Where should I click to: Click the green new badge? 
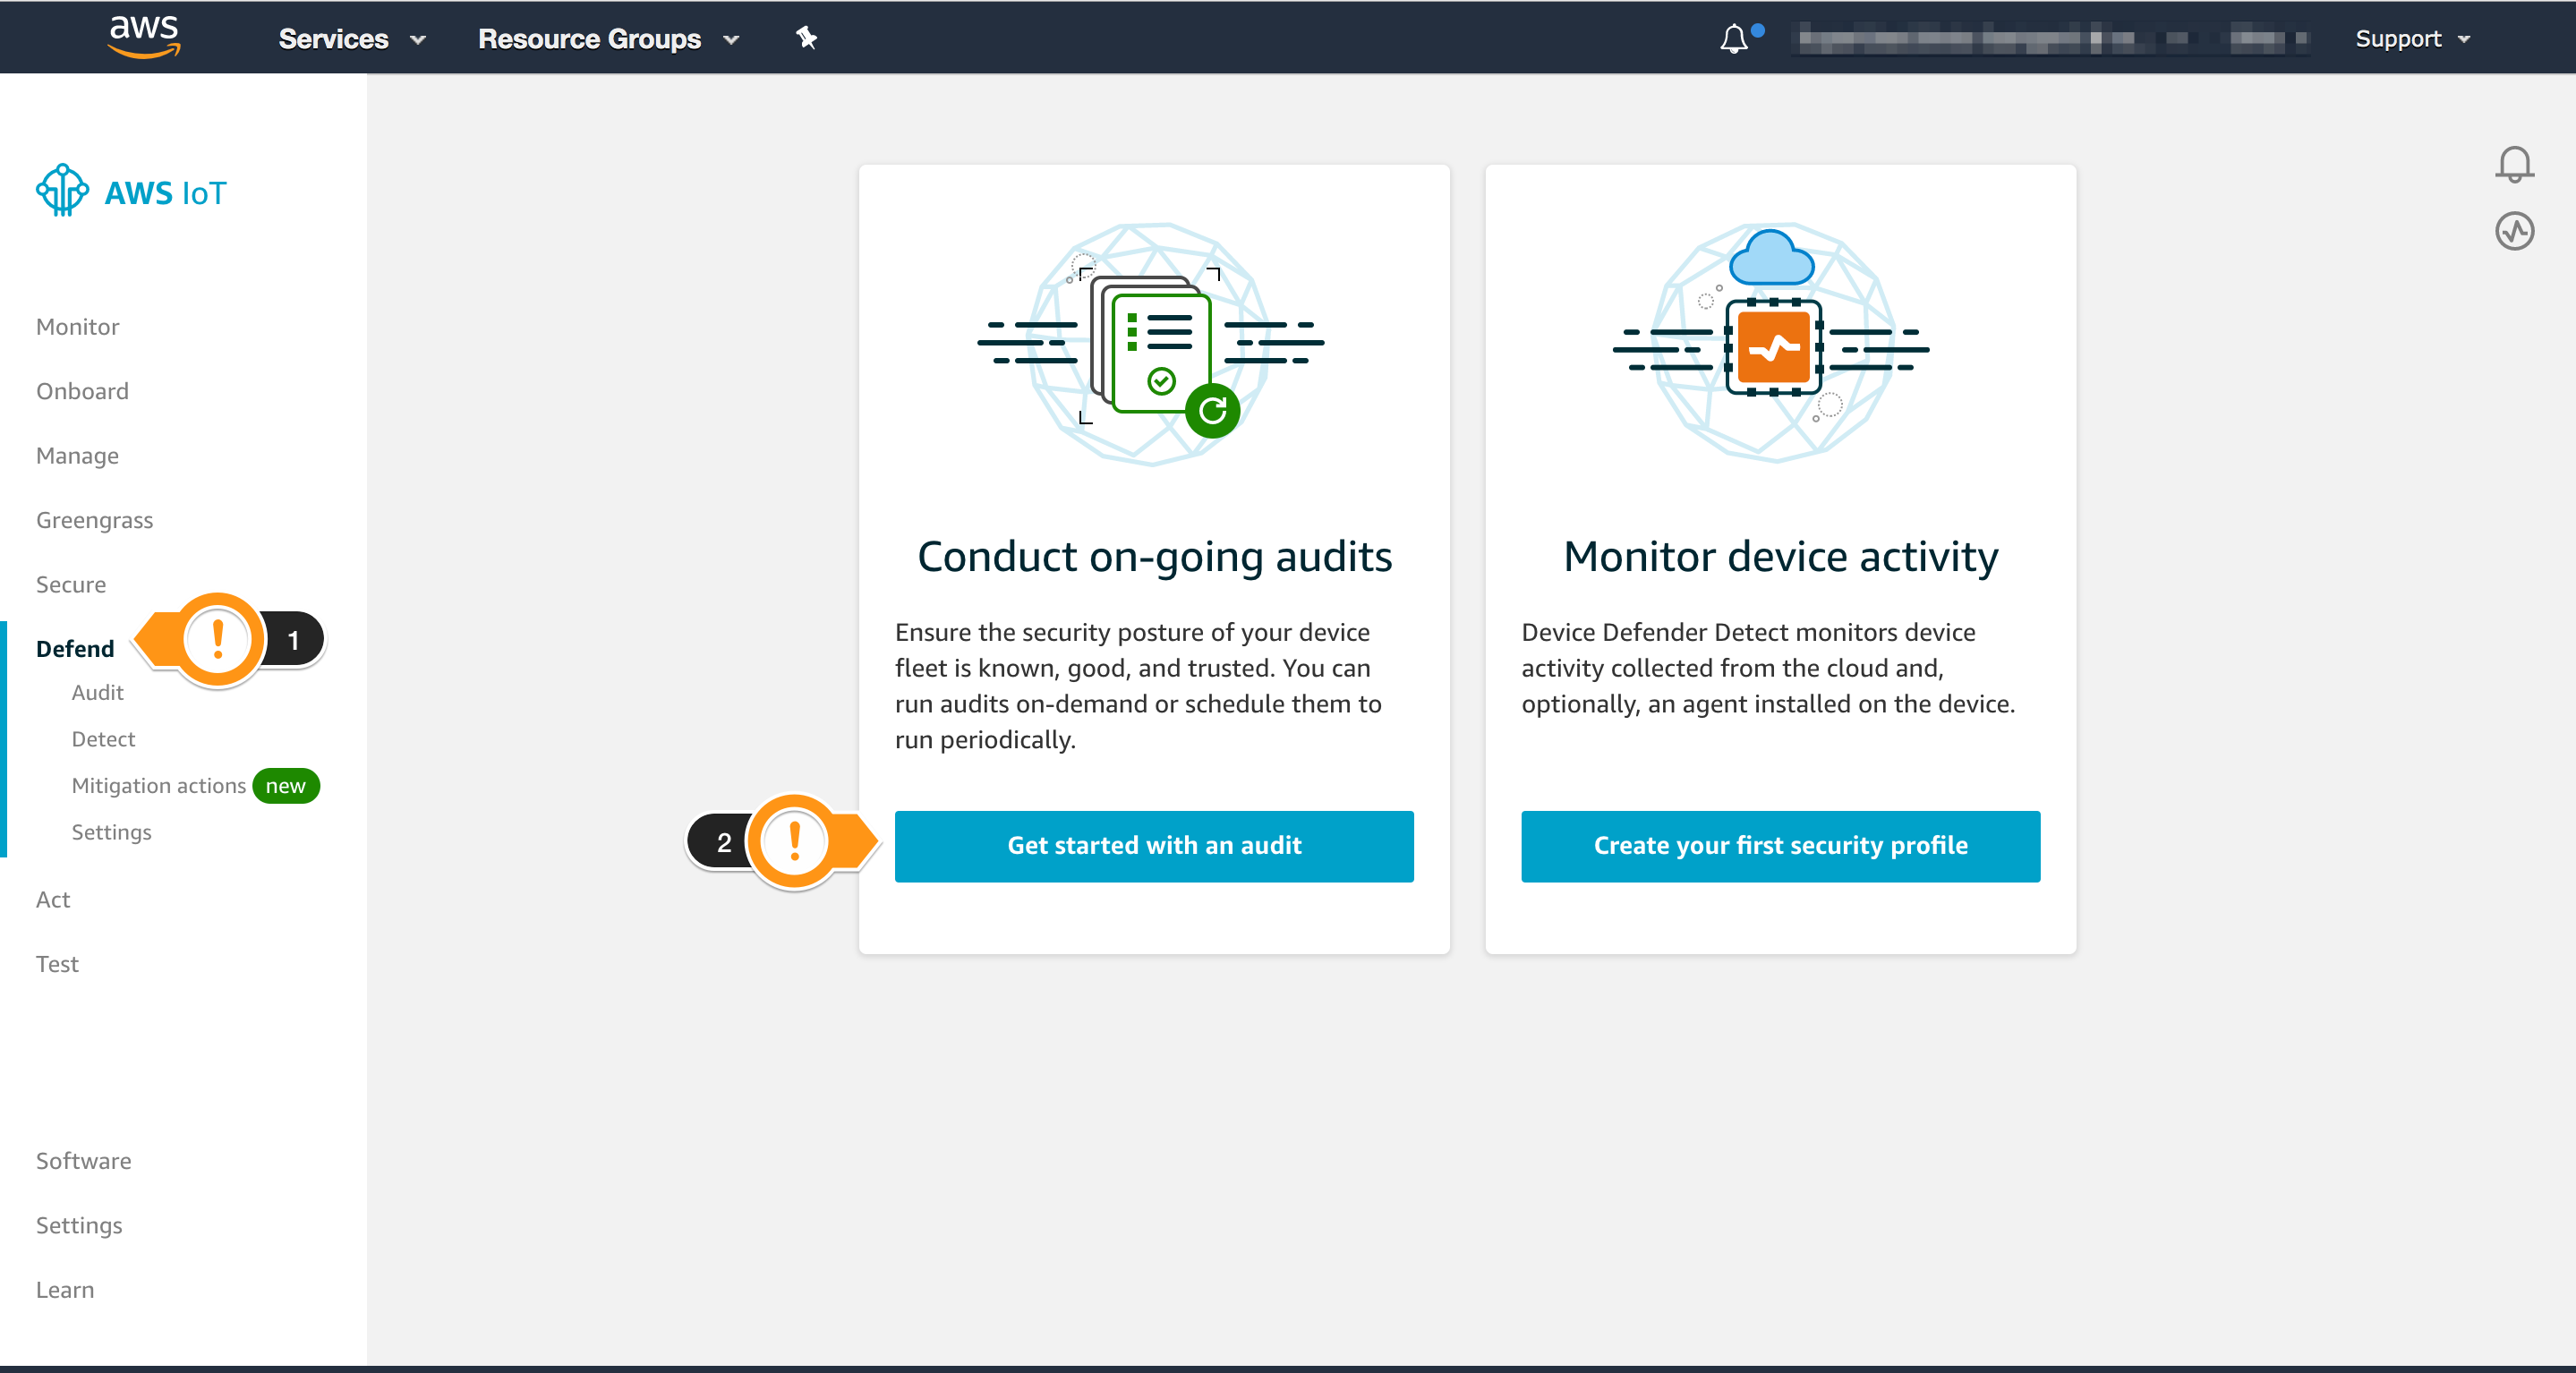pos(286,786)
